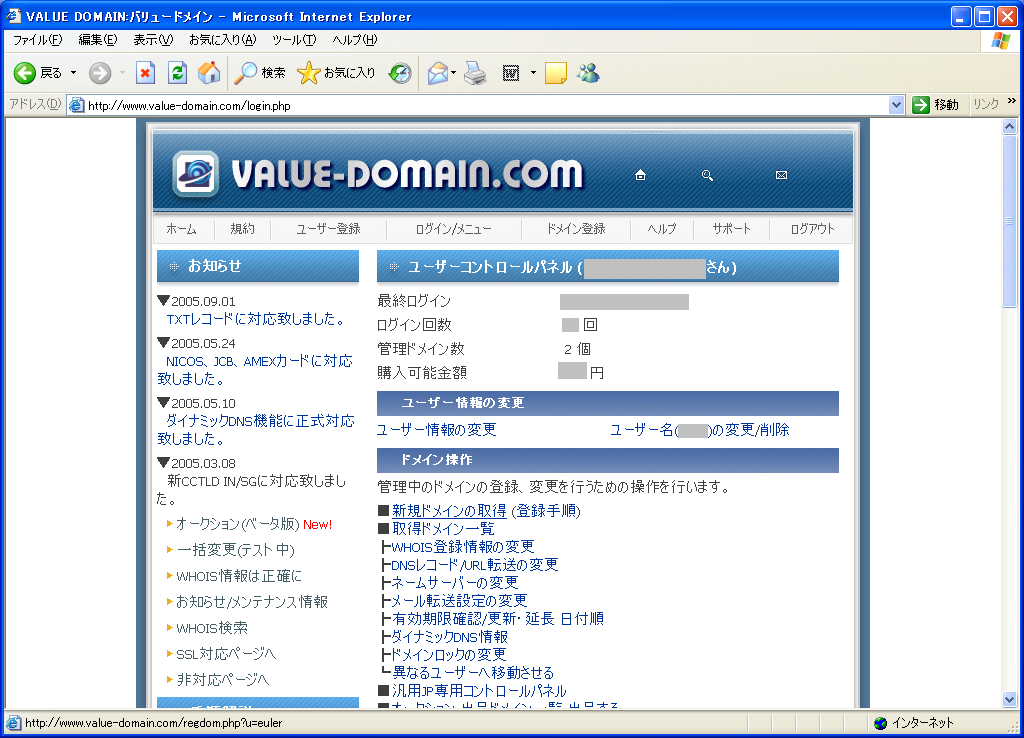
Task: Click the ユーザー情報の変更 link
Action: click(437, 430)
